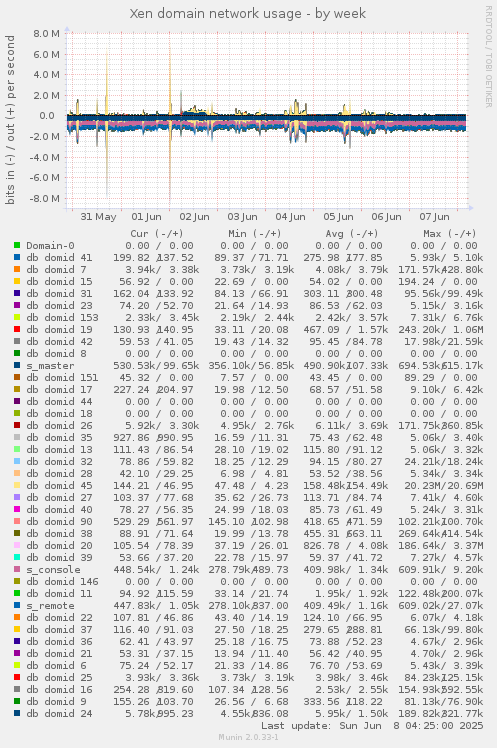Click the 'db domid 20' legend label
This screenshot has width=497, height=748.
pos(59,546)
